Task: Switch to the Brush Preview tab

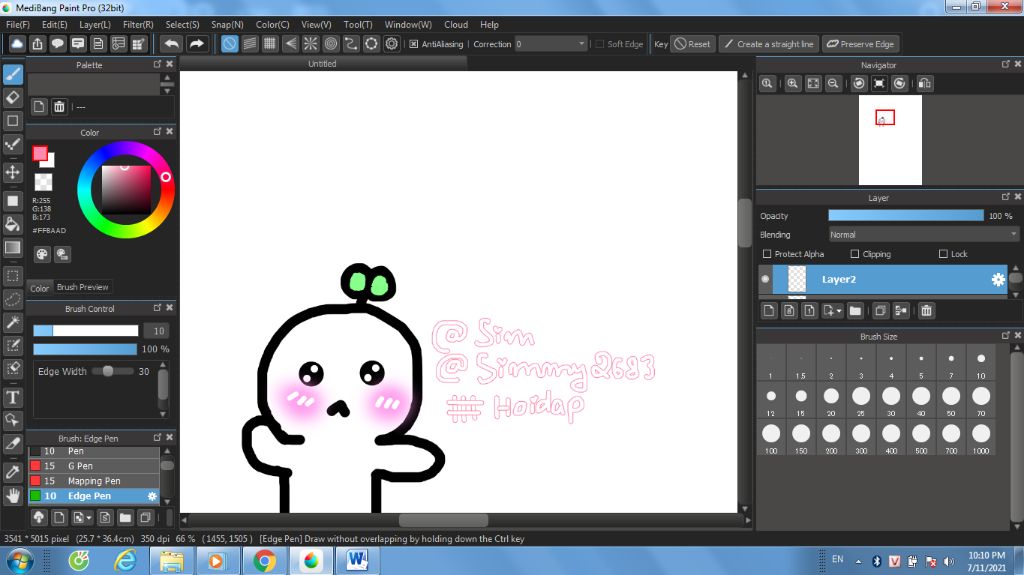Action: pos(83,287)
